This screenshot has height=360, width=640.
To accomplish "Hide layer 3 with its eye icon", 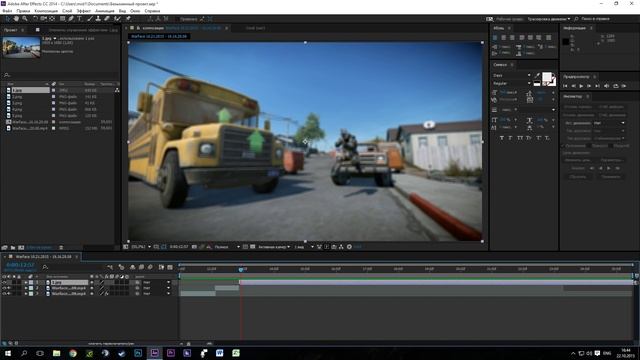I will (4, 293).
